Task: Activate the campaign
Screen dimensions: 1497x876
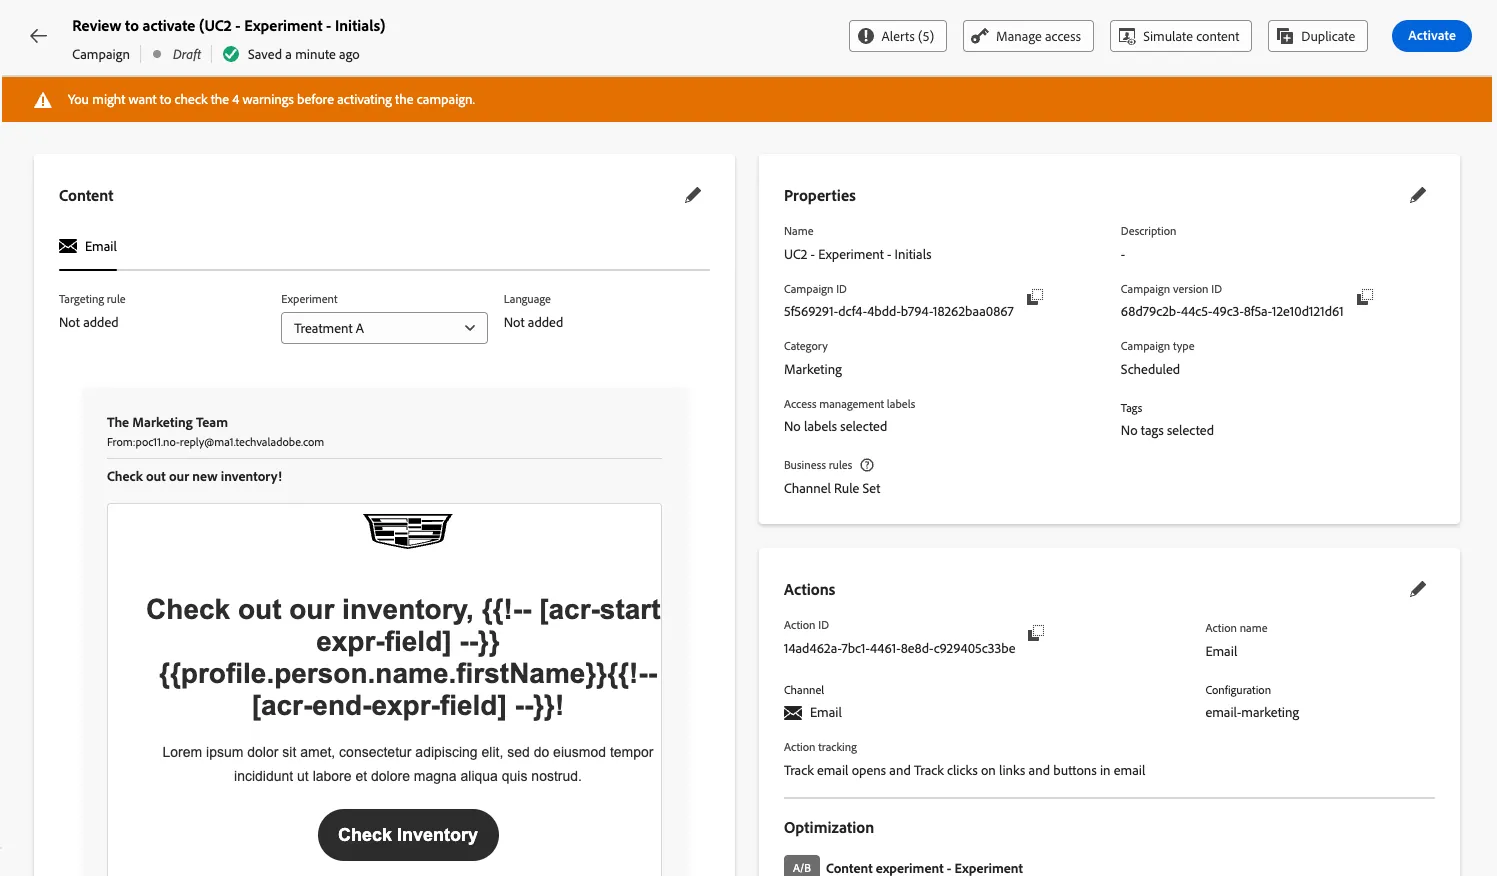Action: point(1432,36)
